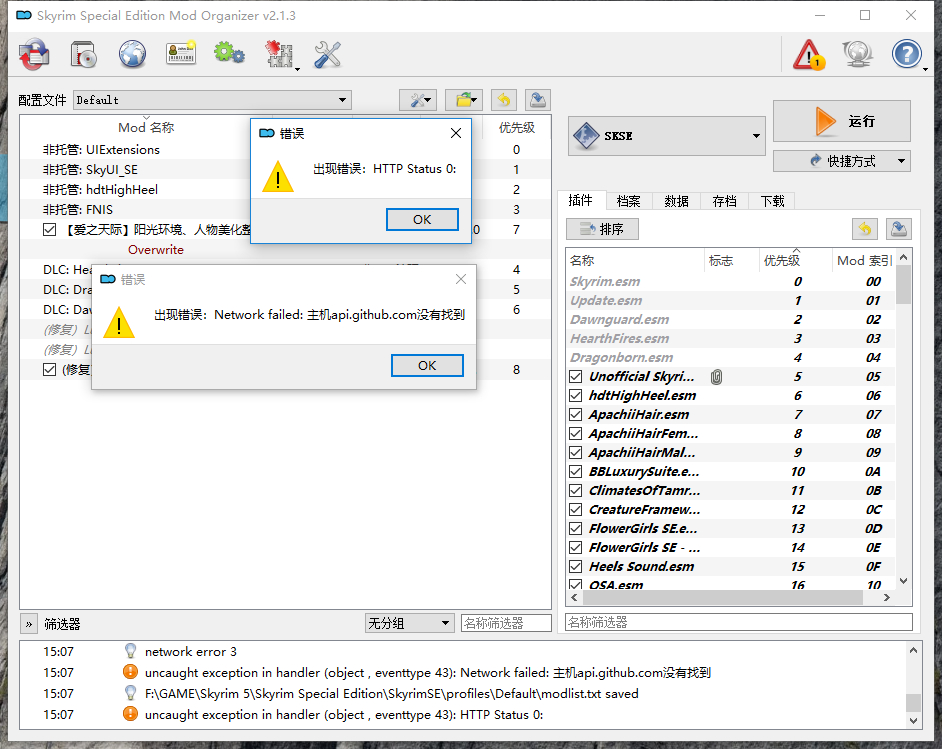Sort mods by Mod 名称 column header
942x749 pixels.
(x=146, y=127)
